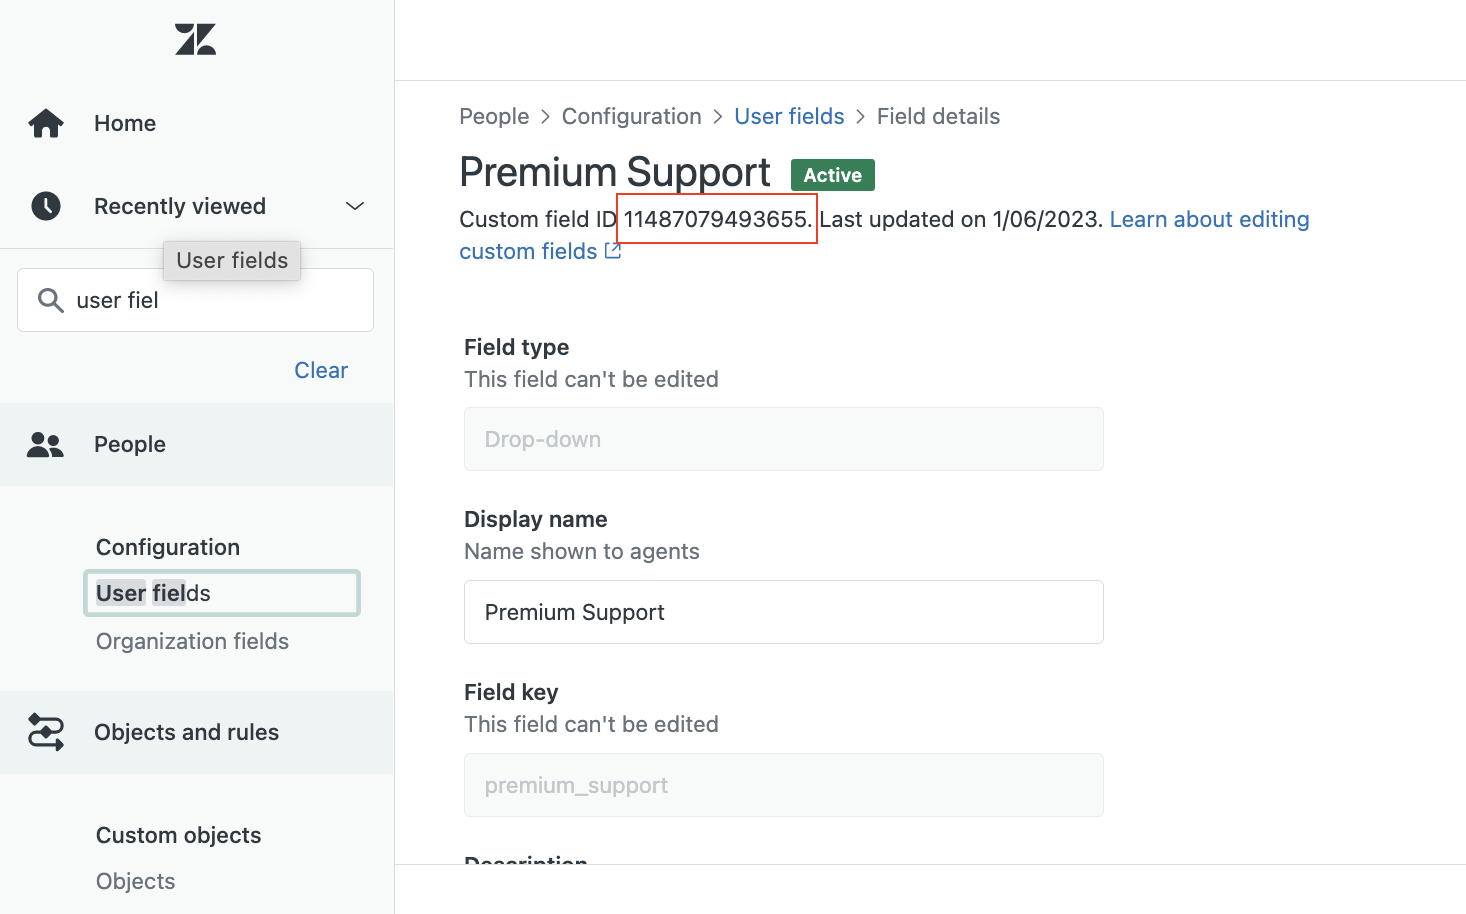The image size is (1466, 914).
Task: Collapse the Objects and rules section
Action: click(186, 732)
